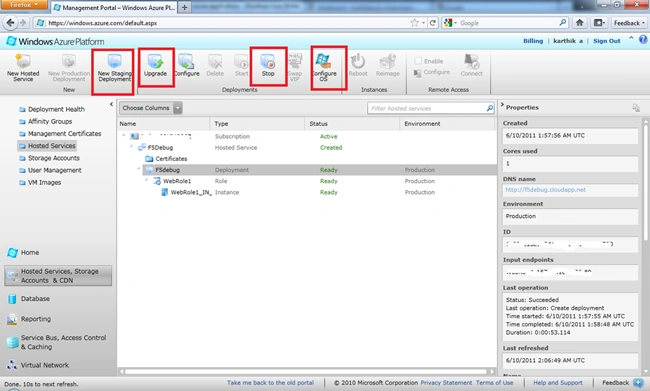Collapse the FSdebug deployment node
650x391 pixels.
point(138,169)
